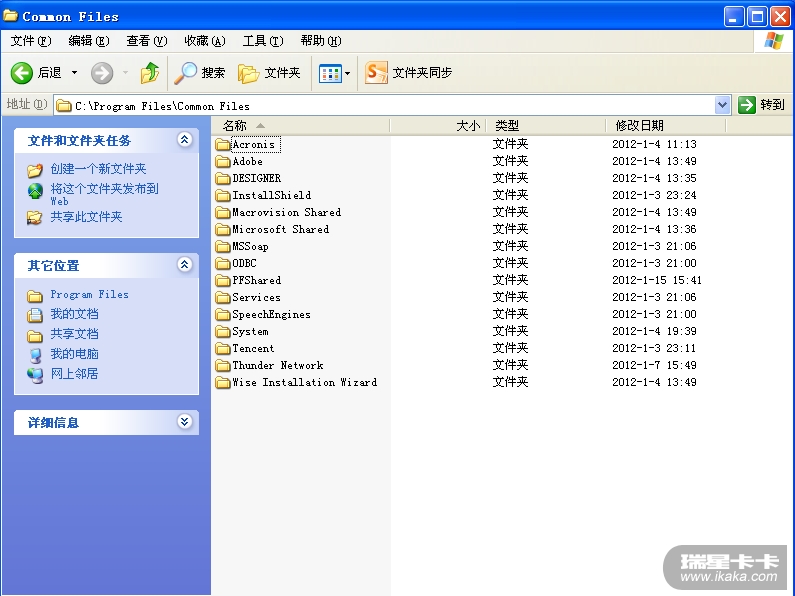Select the ODBC folder icon
Image resolution: width=795 pixels, height=596 pixels.
click(x=223, y=264)
